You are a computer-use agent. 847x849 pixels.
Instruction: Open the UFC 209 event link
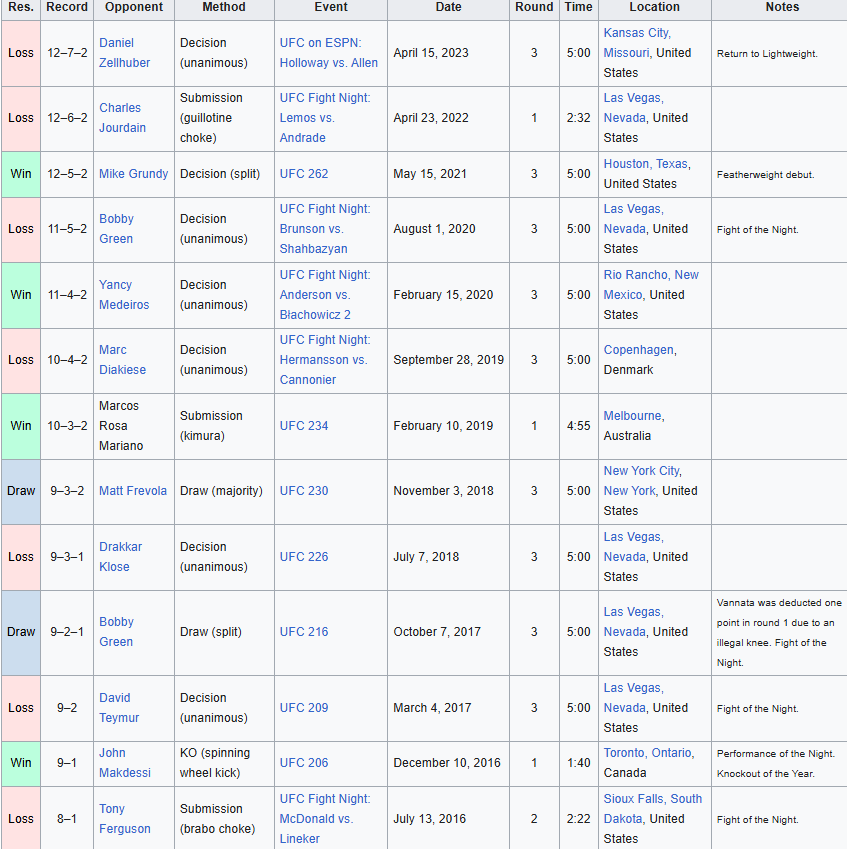click(304, 708)
